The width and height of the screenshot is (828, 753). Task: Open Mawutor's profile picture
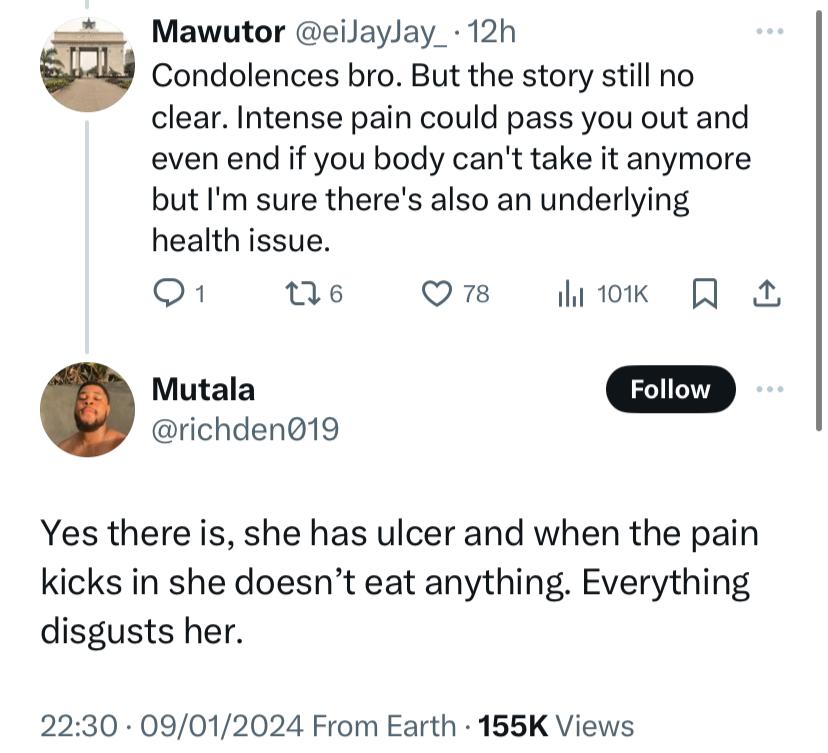click(x=87, y=64)
